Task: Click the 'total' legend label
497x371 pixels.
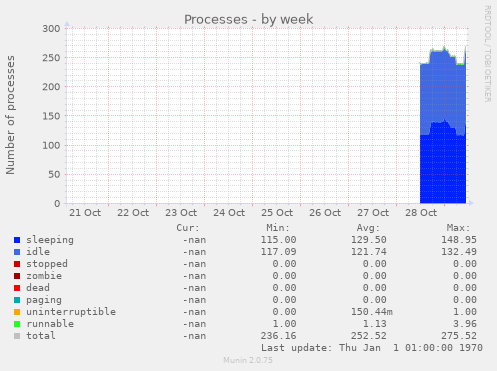Action: click(x=41, y=336)
